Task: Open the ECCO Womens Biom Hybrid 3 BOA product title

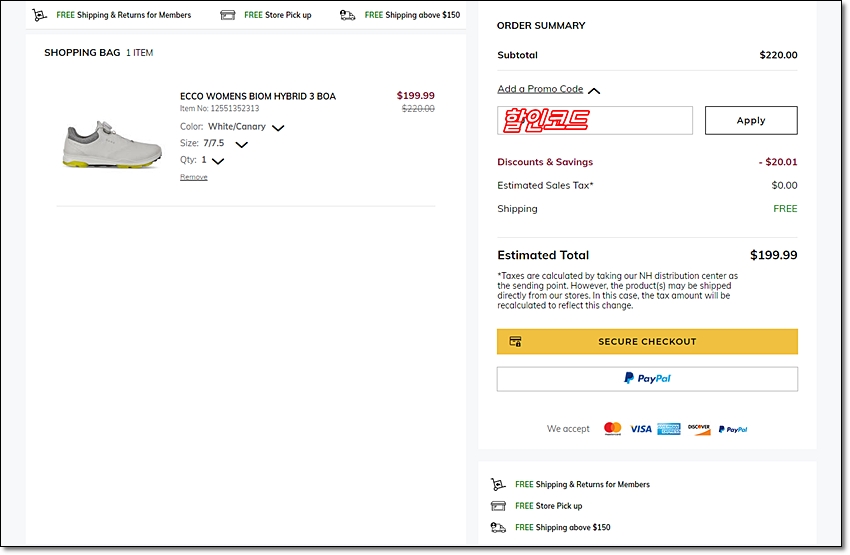Action: (x=258, y=96)
